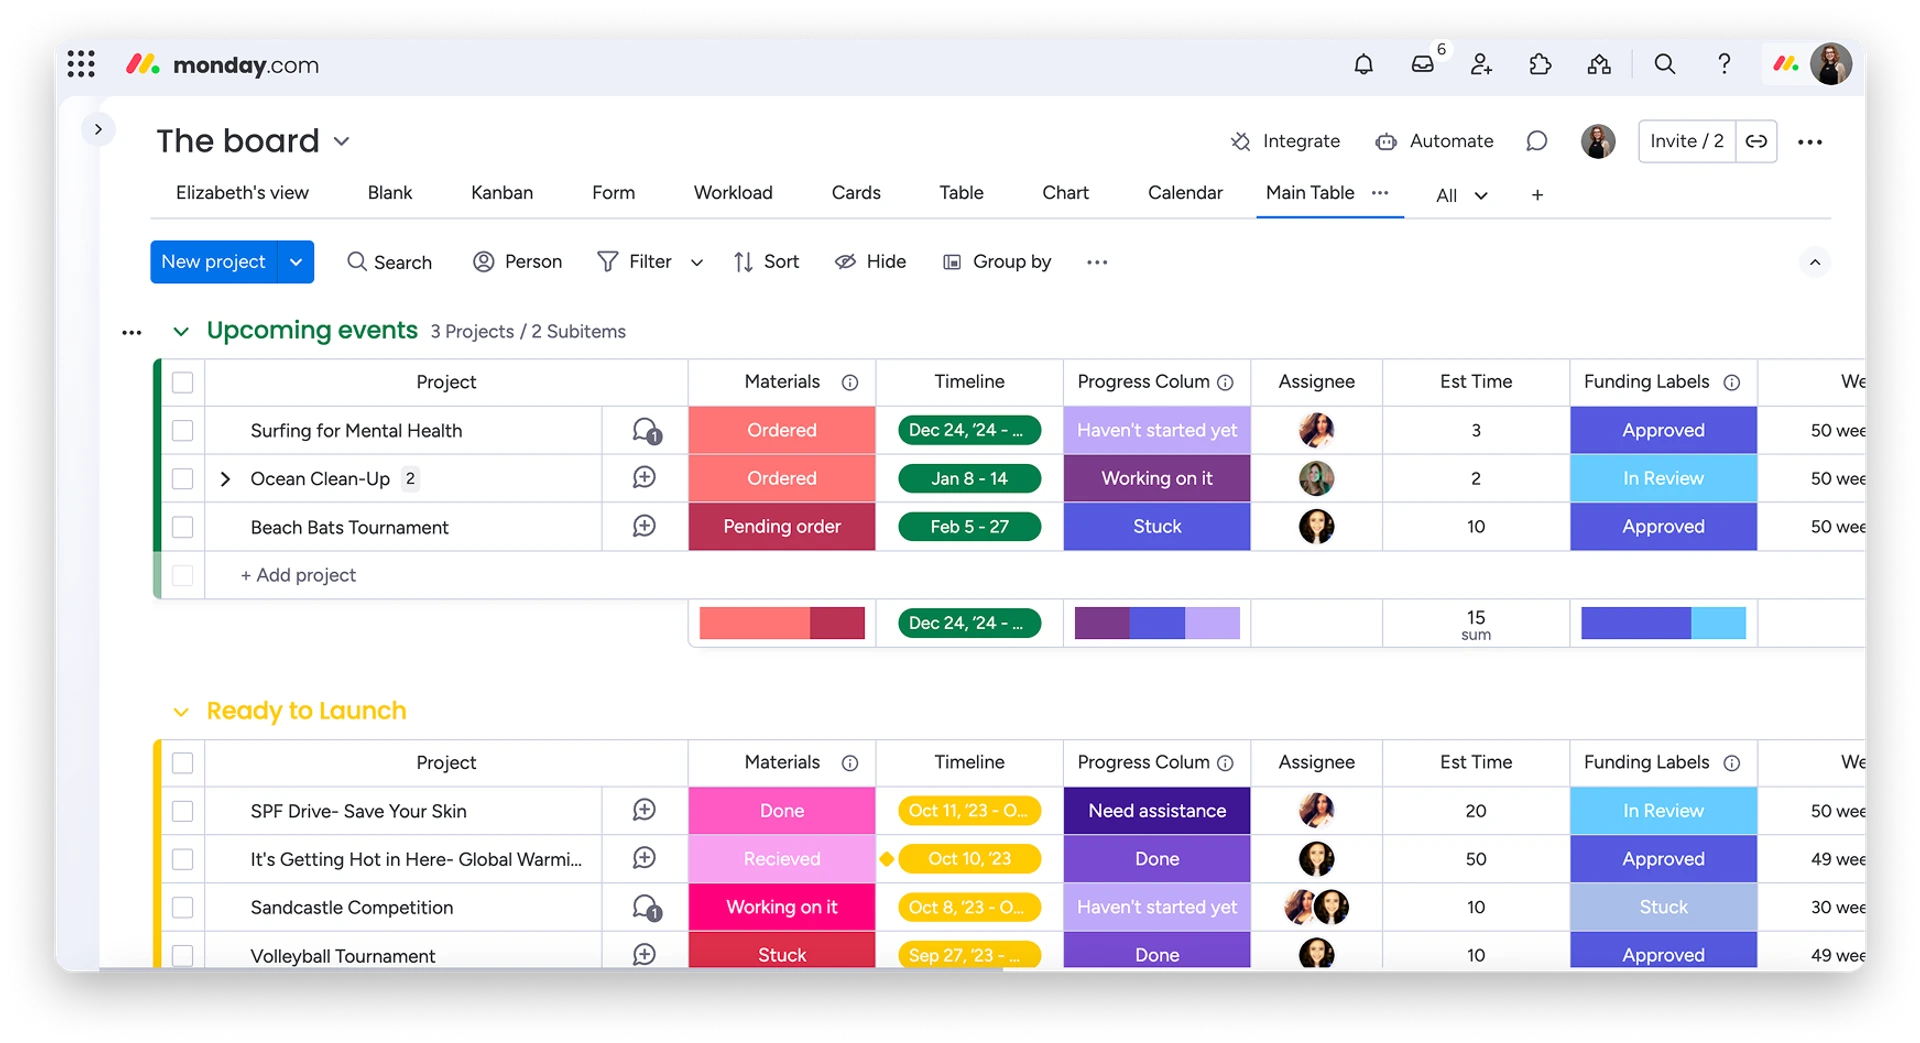Open the Form view tab
The image size is (1920, 1043).
pos(613,193)
